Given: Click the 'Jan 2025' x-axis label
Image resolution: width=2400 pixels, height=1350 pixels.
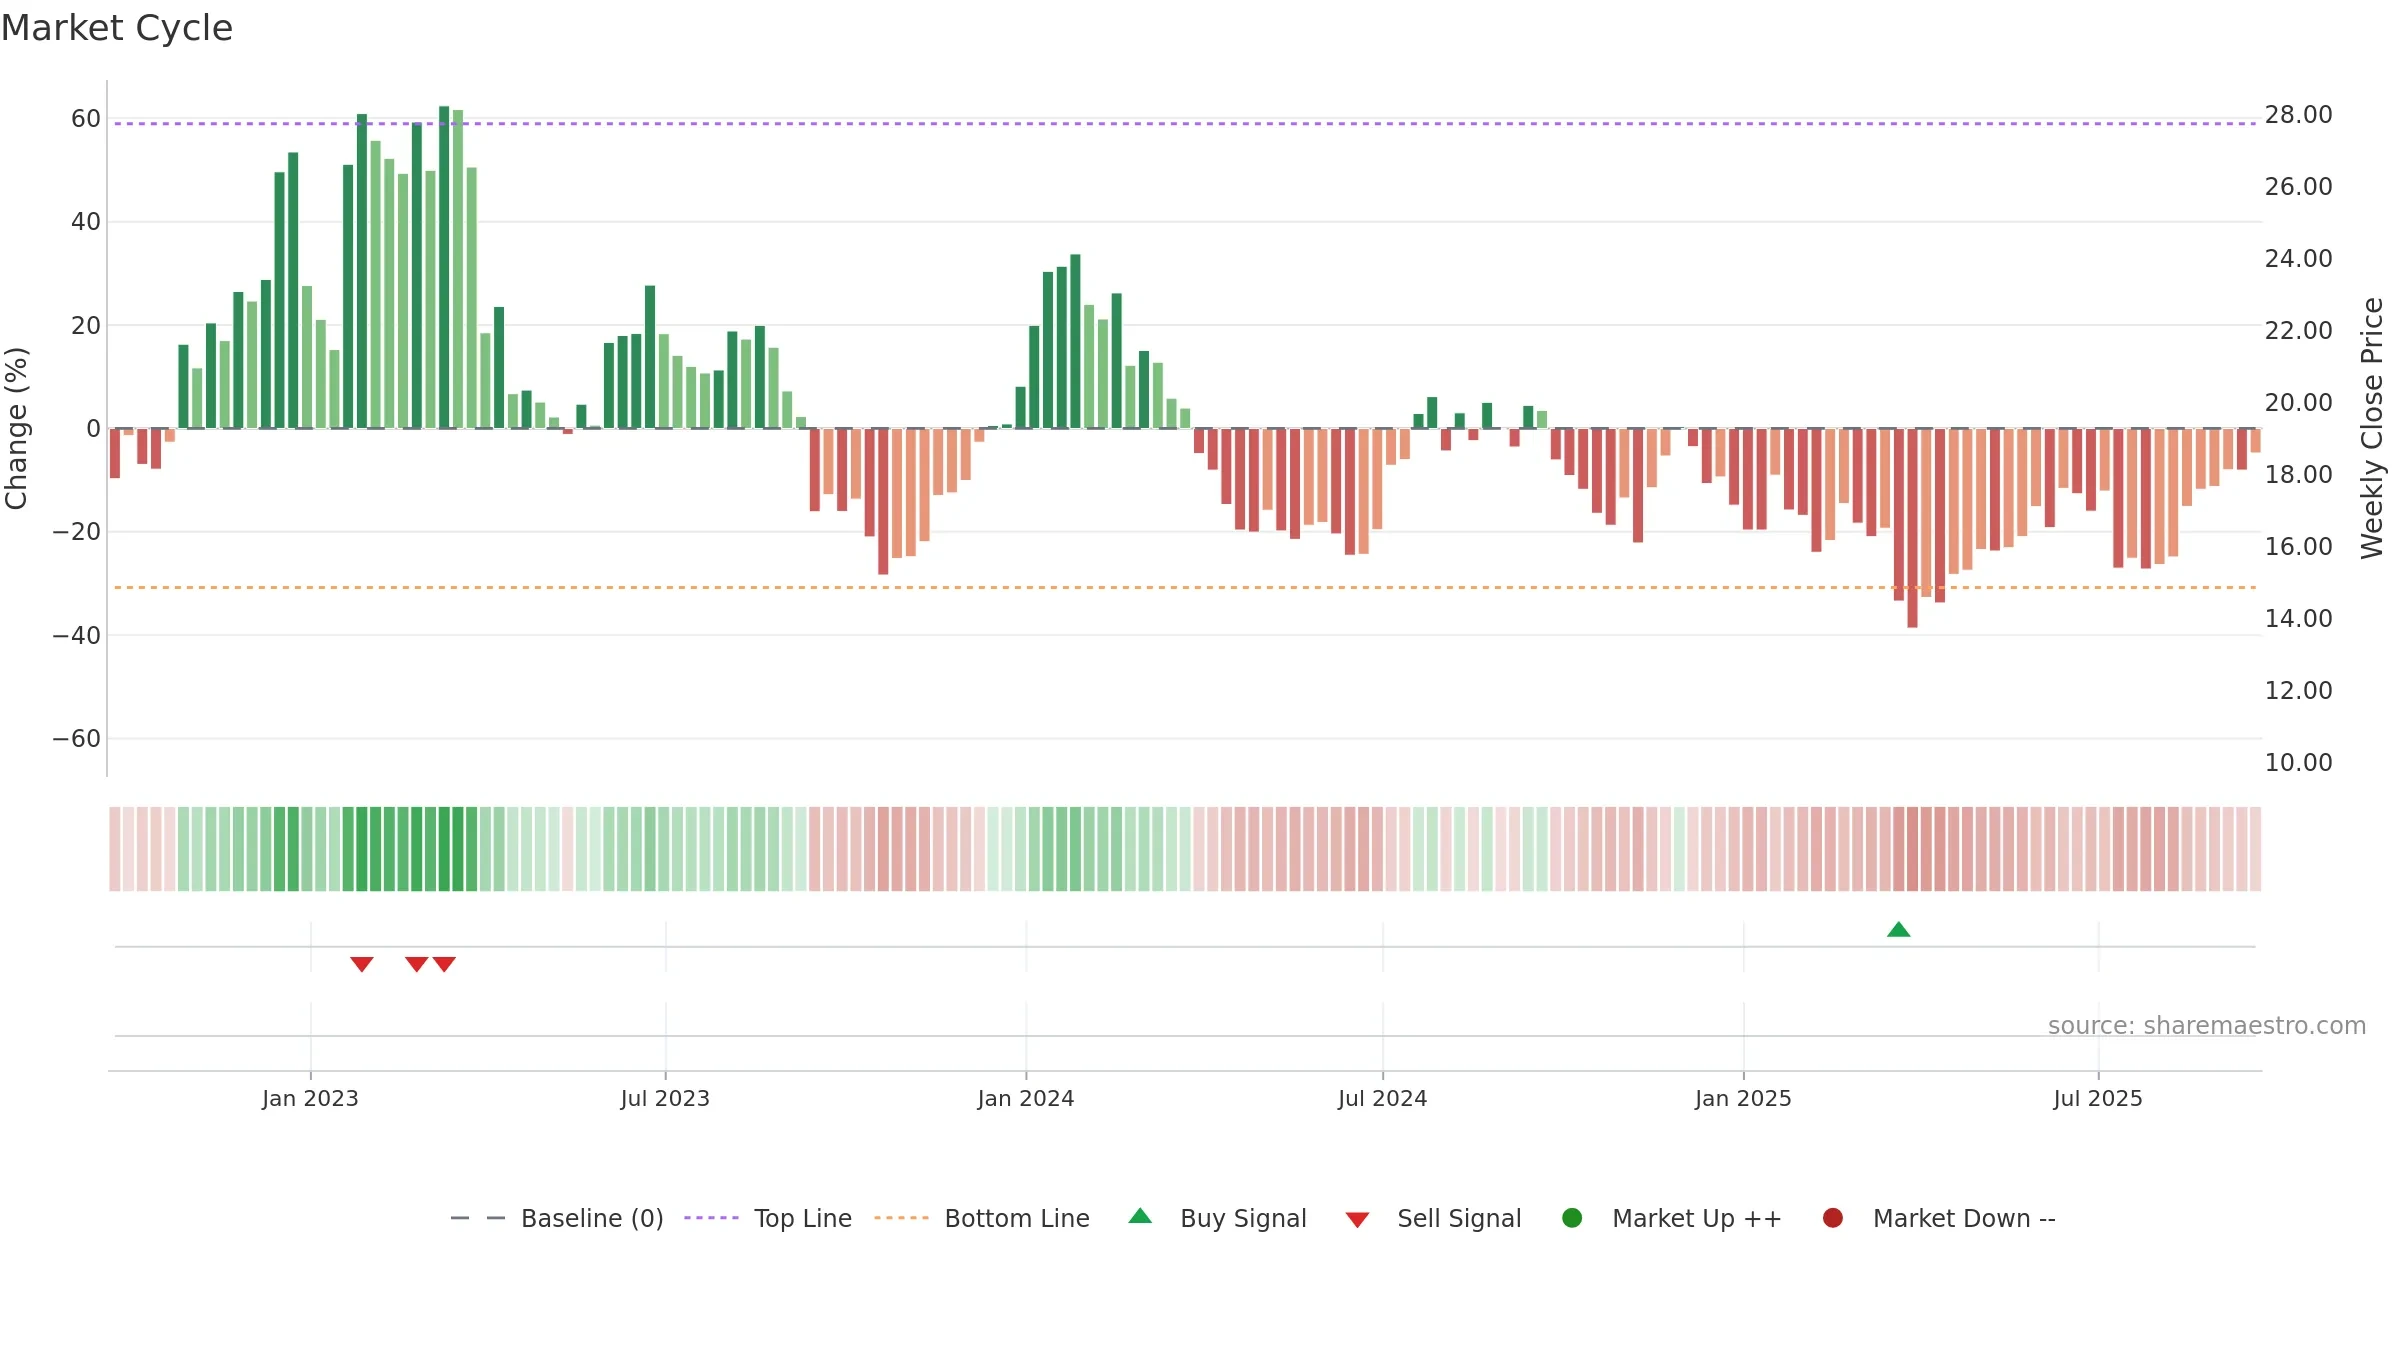Looking at the screenshot, I should point(1743,1099).
